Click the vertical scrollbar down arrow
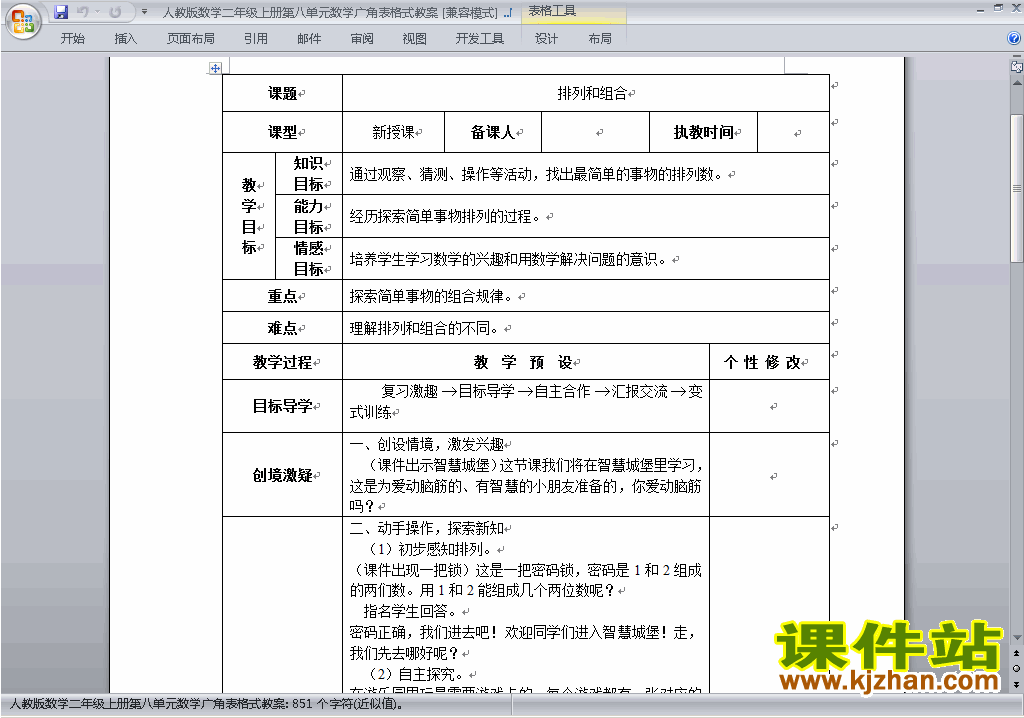 (x=1016, y=637)
